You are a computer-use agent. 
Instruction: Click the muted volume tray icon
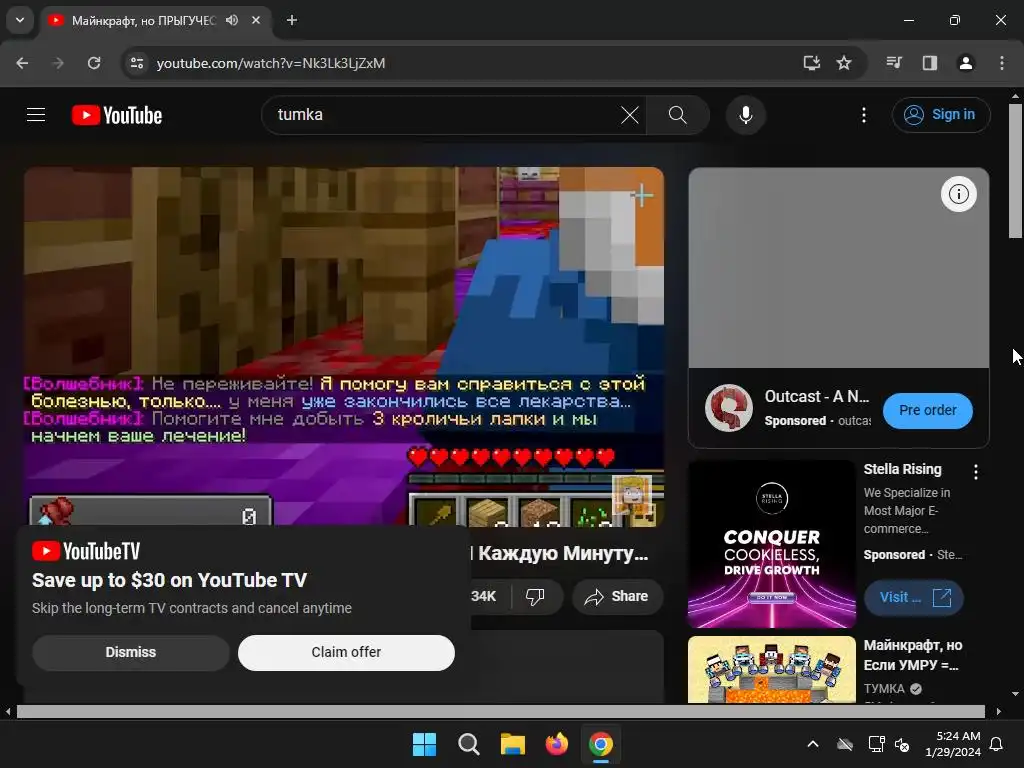tap(902, 744)
